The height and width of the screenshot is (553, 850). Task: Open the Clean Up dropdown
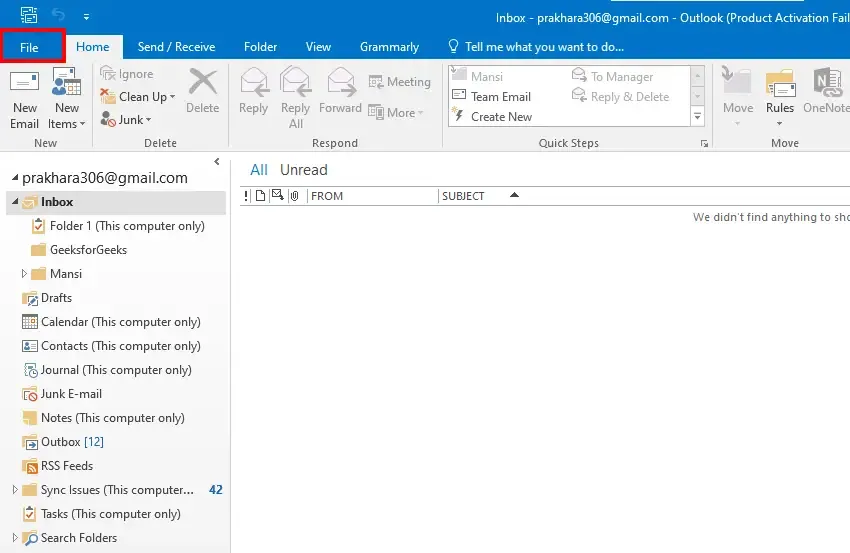point(138,97)
